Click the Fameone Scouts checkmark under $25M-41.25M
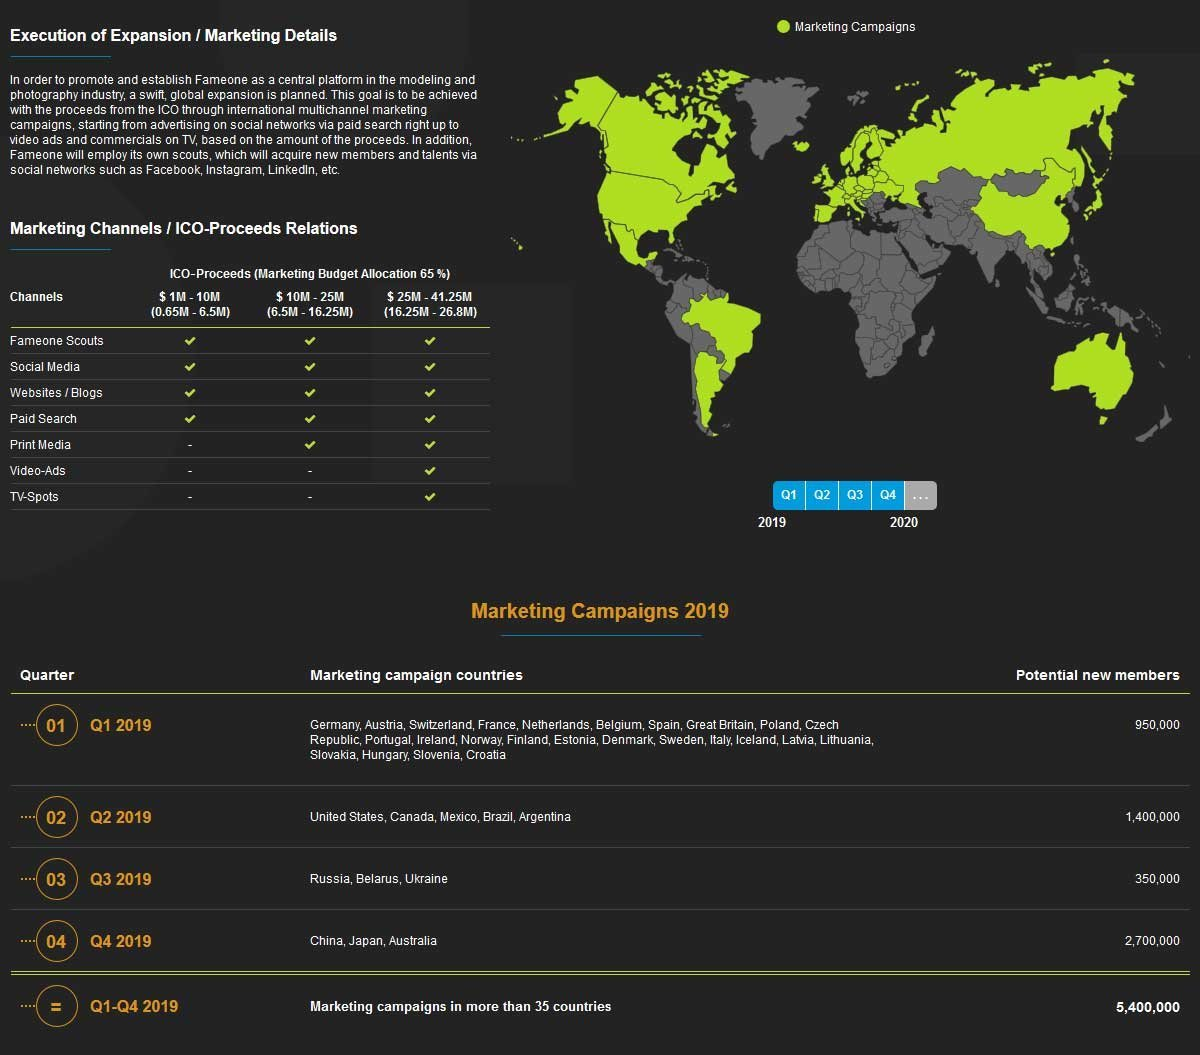 (x=430, y=341)
